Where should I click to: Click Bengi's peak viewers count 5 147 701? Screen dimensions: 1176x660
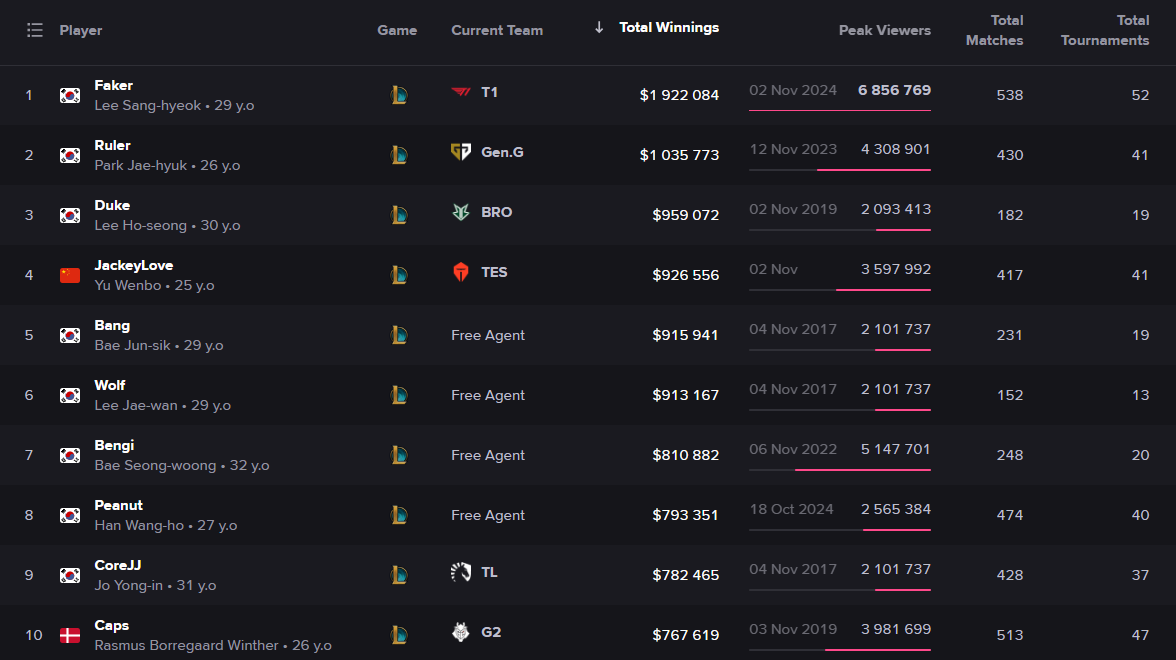[x=895, y=449]
